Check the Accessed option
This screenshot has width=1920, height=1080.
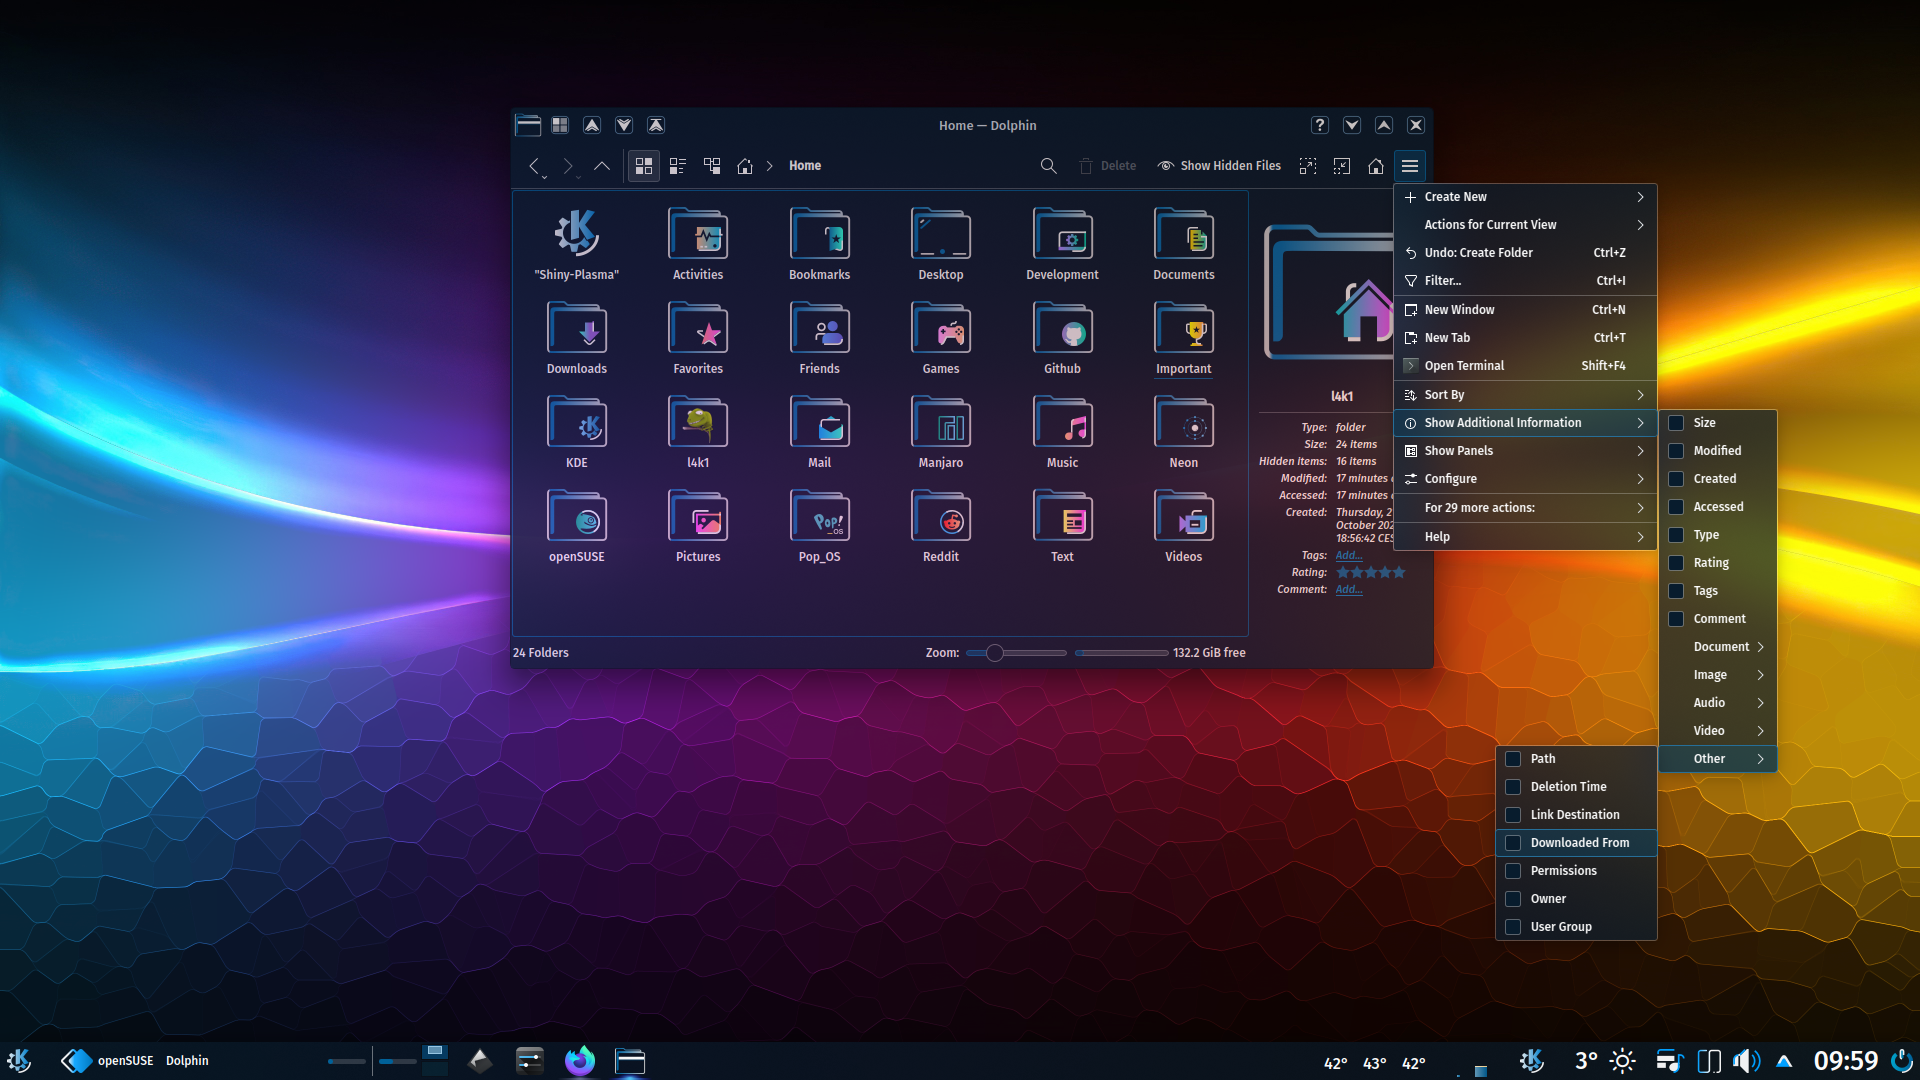click(x=1676, y=507)
